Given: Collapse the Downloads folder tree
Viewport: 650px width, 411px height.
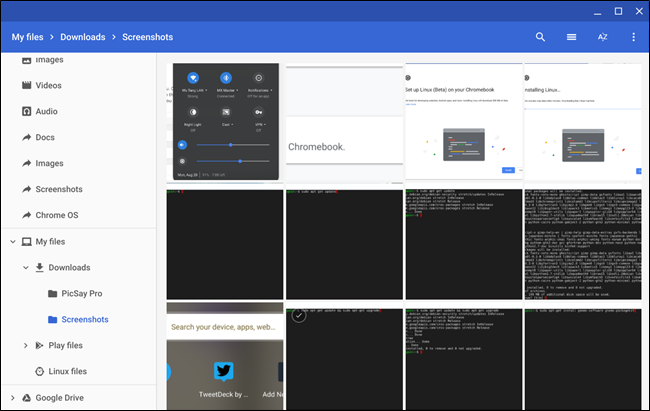Looking at the screenshot, I should click(x=25, y=268).
